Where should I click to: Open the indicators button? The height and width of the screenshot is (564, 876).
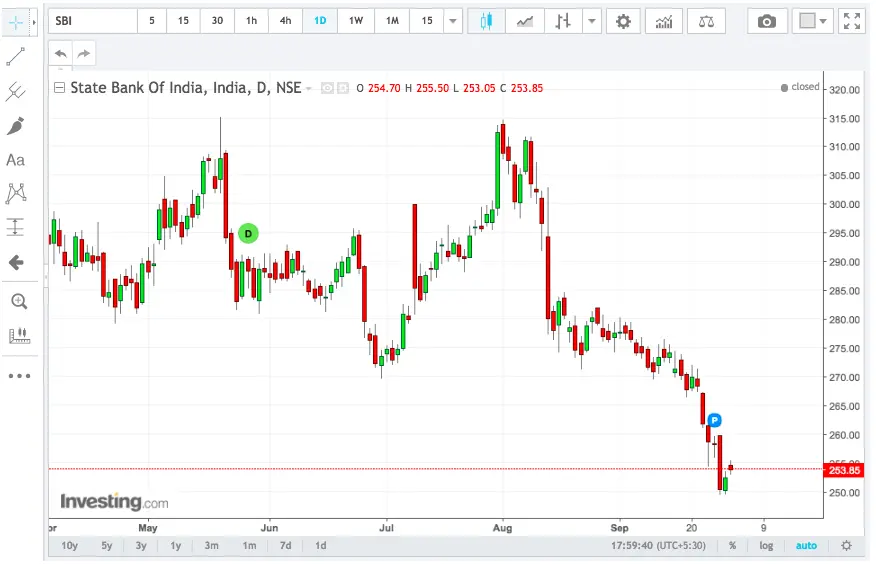[664, 21]
